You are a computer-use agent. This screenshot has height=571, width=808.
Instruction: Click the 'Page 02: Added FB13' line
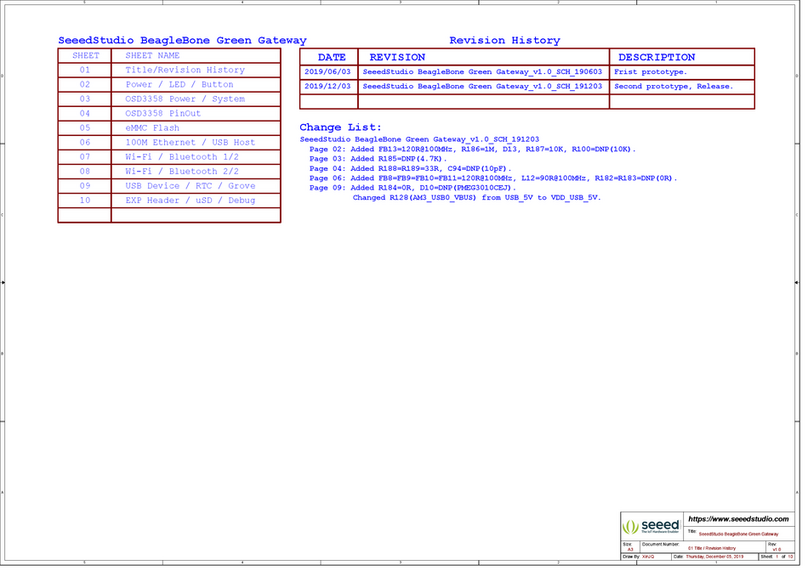tap(473, 149)
